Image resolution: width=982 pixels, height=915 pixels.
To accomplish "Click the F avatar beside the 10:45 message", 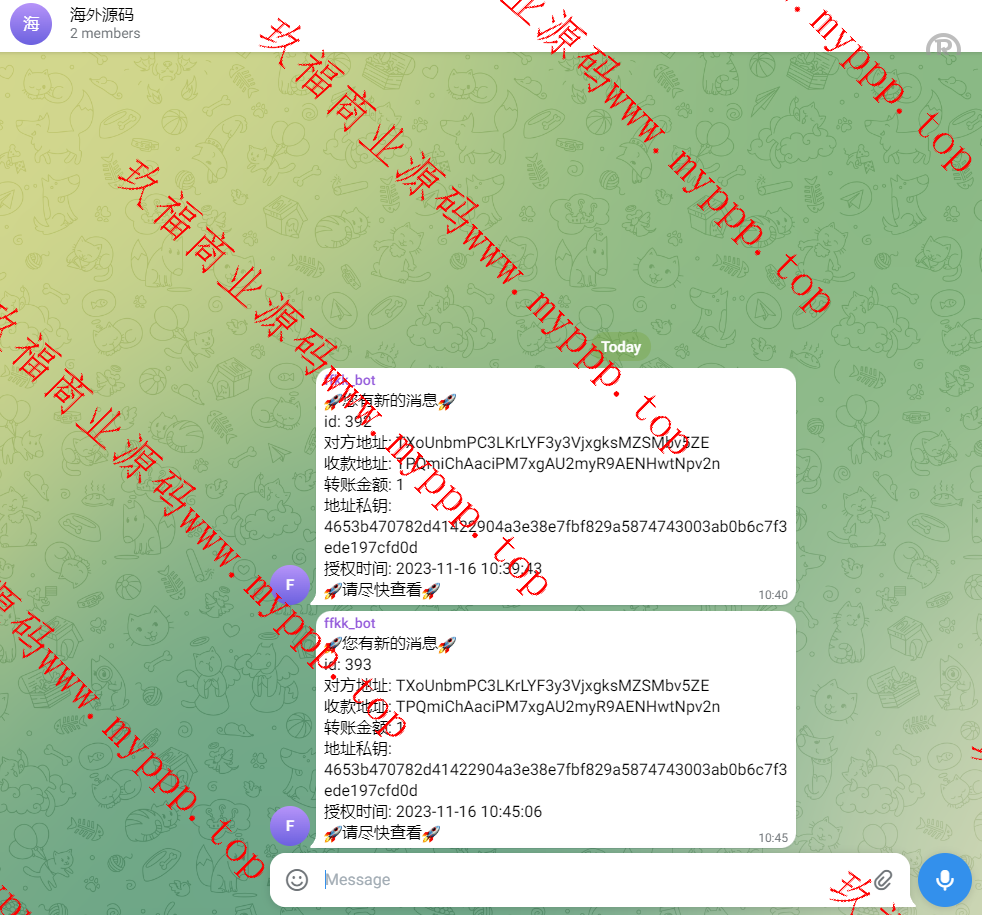I will click(x=290, y=826).
